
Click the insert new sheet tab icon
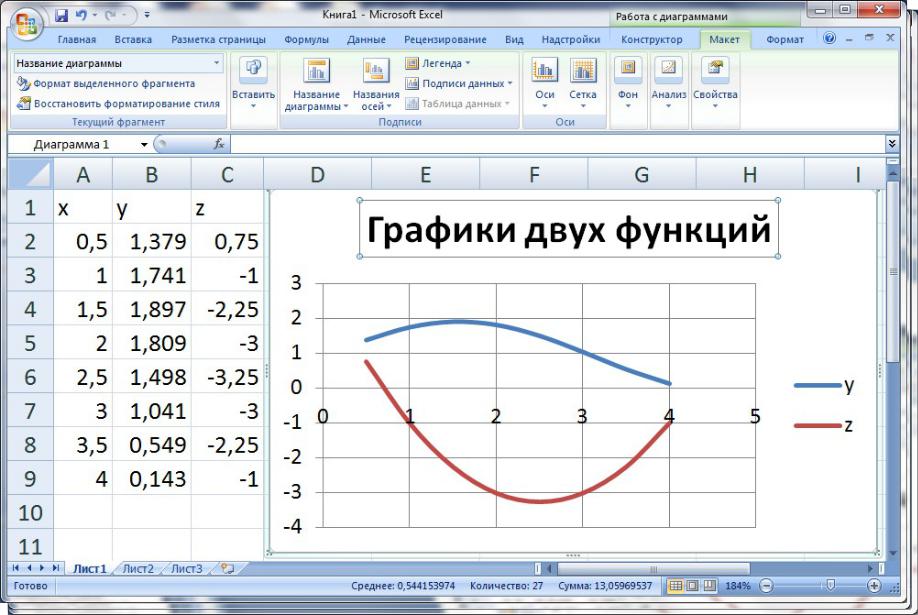pos(228,568)
